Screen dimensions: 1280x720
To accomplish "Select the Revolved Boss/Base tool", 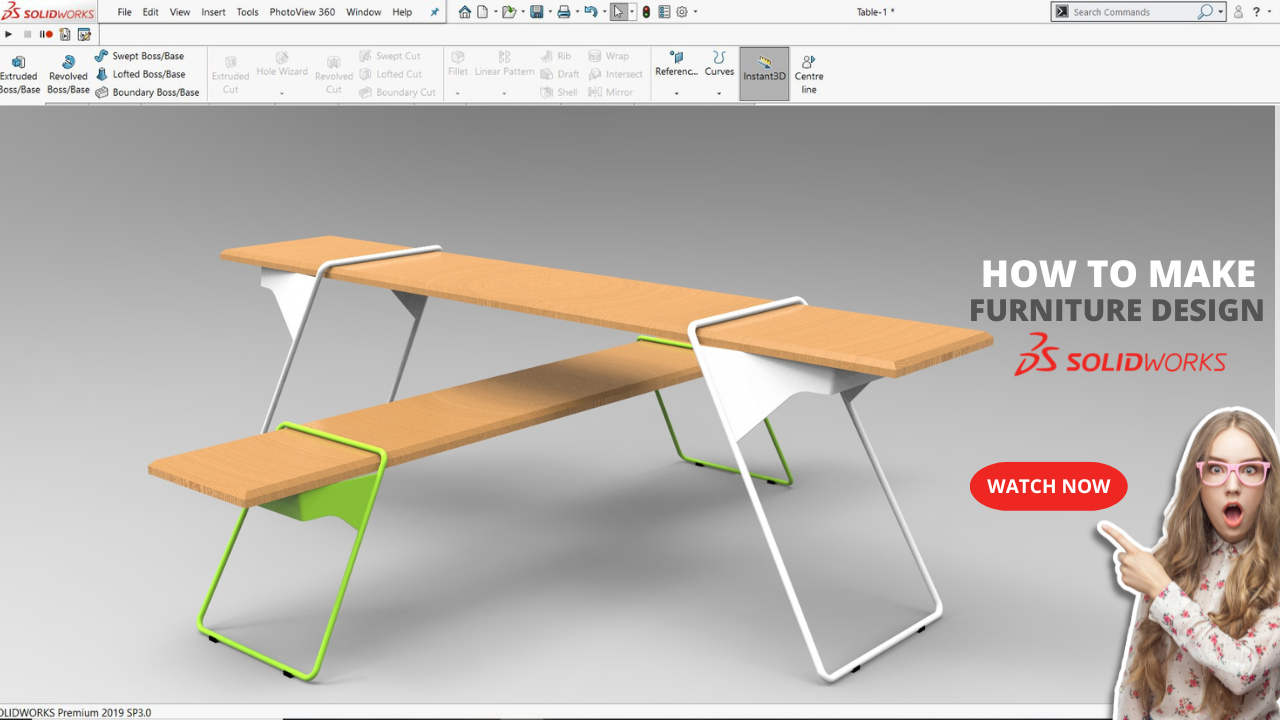I will [68, 75].
